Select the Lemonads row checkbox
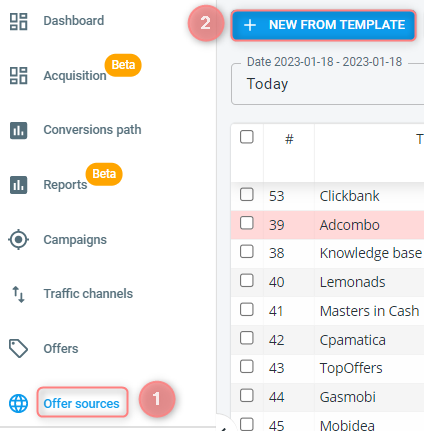The image size is (424, 431). (247, 280)
